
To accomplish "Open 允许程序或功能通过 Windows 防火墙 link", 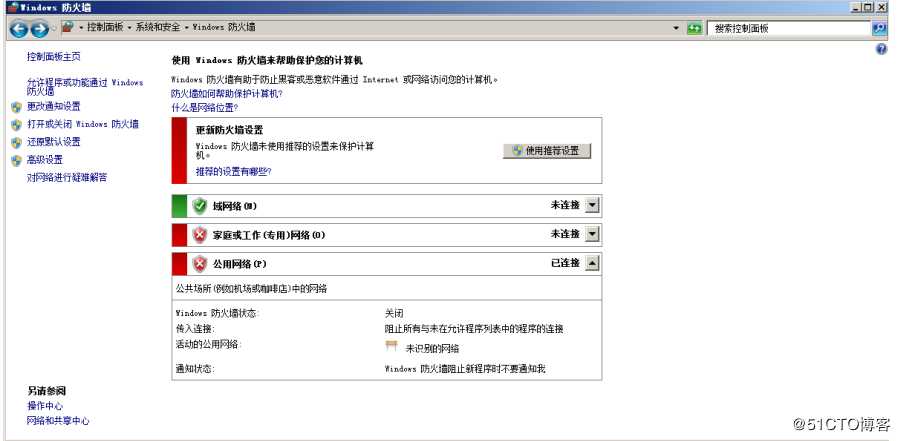I will pos(85,87).
